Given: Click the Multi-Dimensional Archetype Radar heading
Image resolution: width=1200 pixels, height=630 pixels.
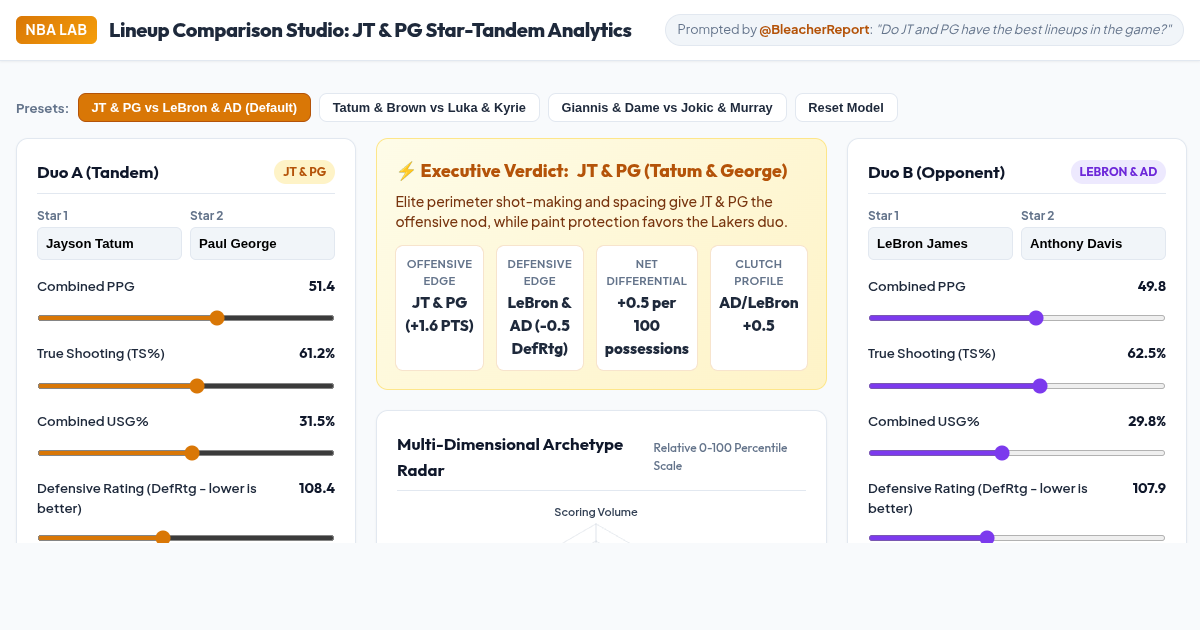Looking at the screenshot, I should 510,457.
